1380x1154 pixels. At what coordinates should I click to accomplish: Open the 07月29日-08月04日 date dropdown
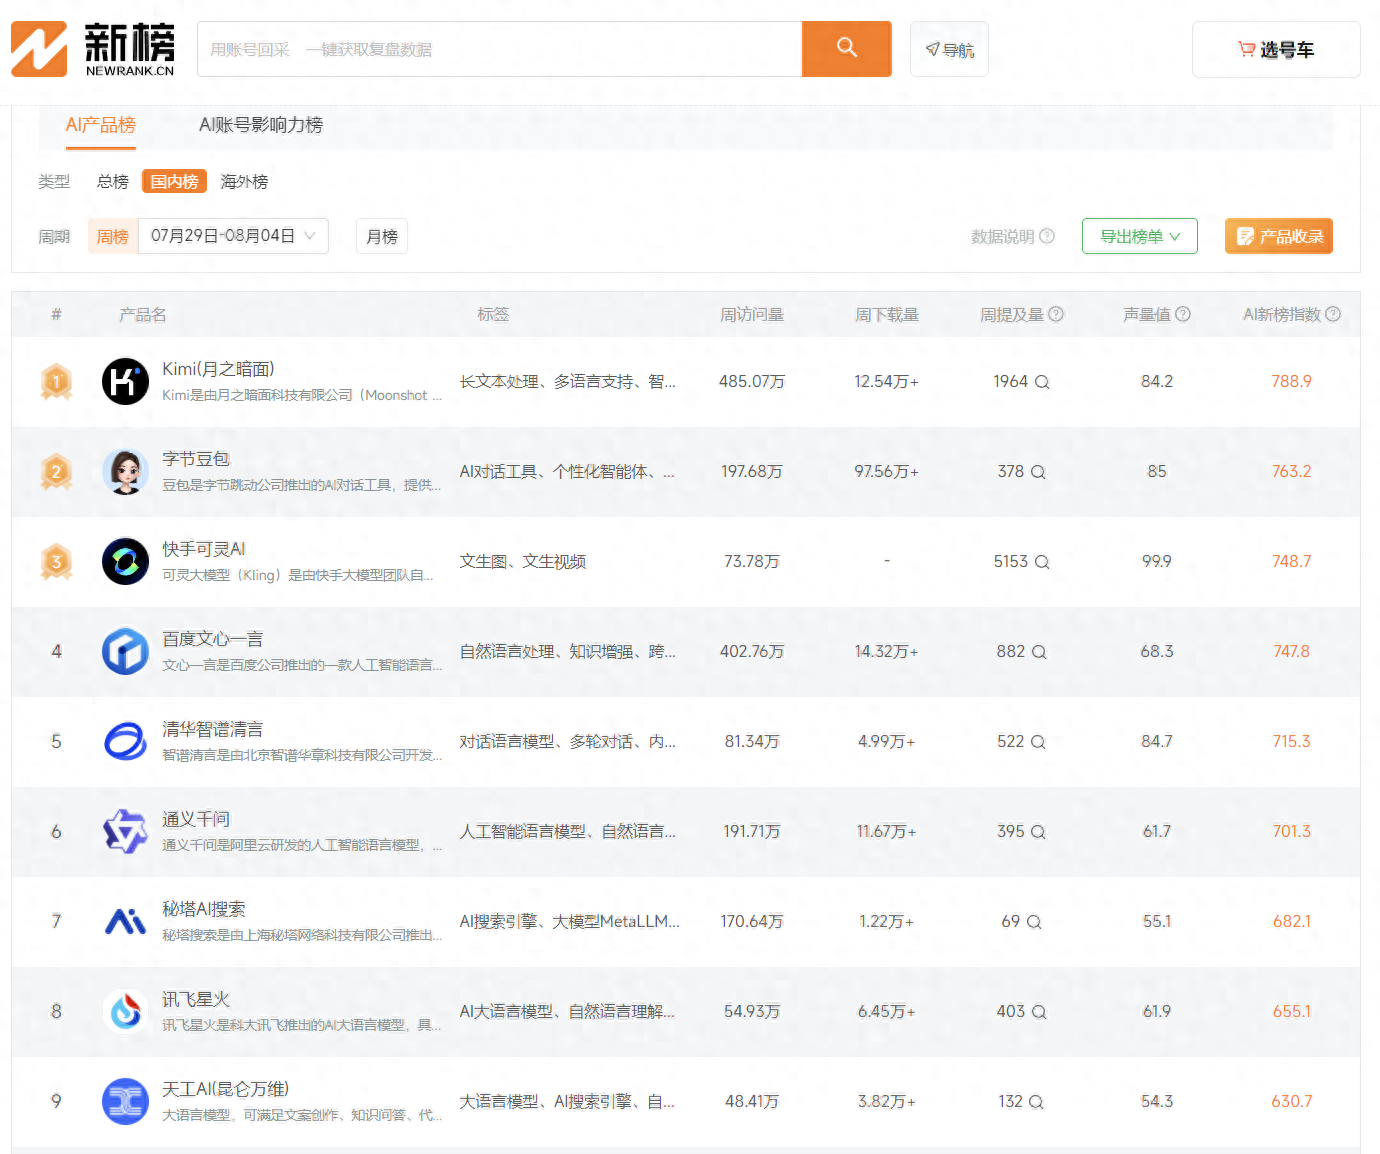[x=233, y=236]
